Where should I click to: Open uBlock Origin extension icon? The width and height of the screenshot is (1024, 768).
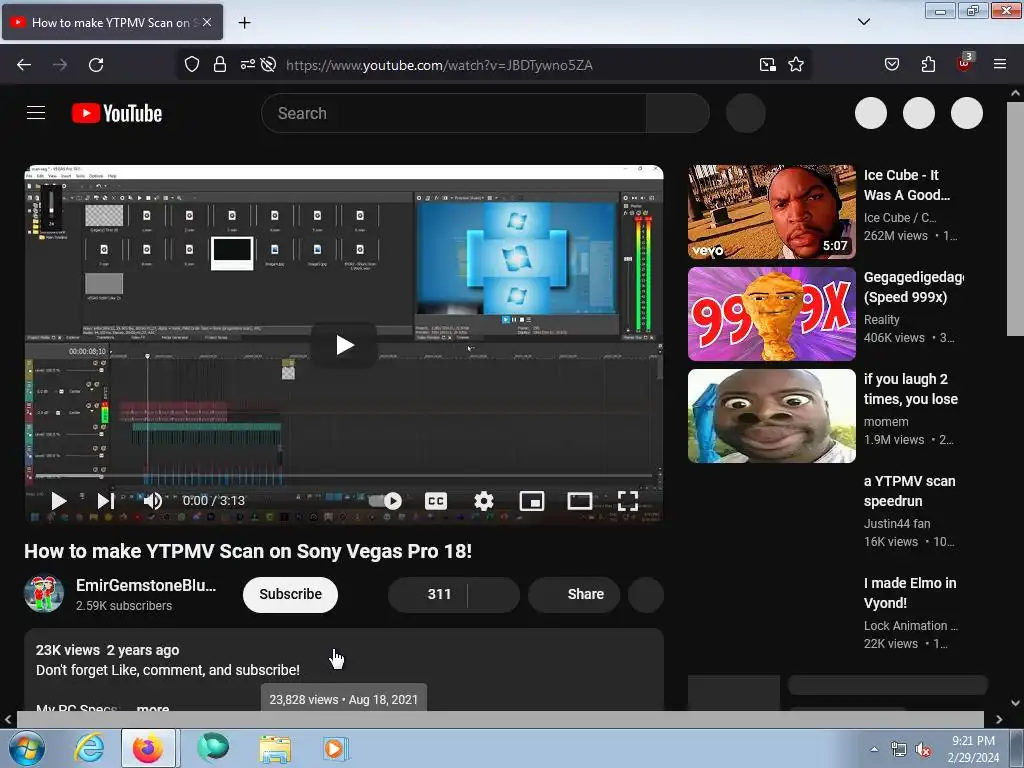965,63
